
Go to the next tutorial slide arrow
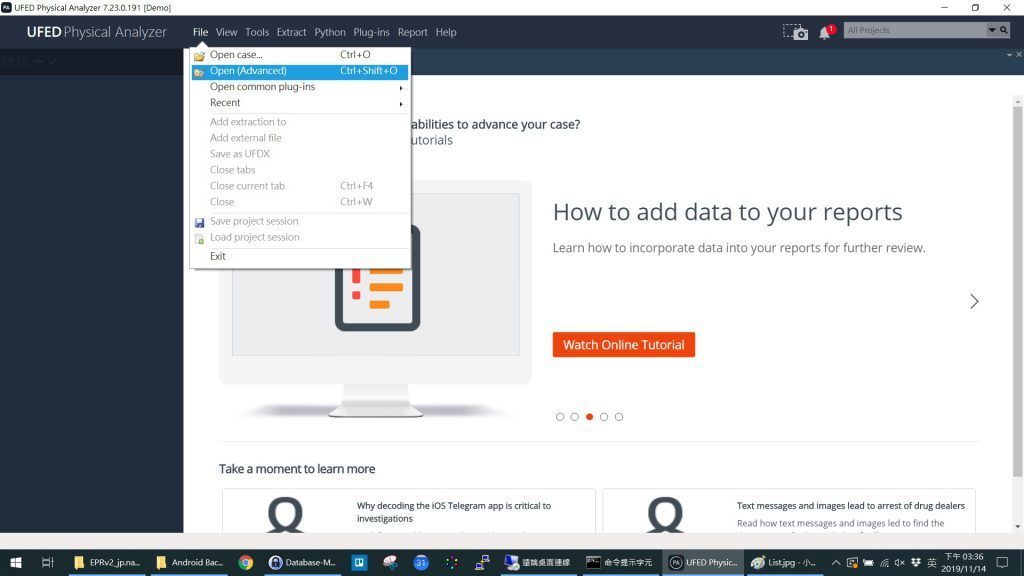pyautogui.click(x=974, y=301)
